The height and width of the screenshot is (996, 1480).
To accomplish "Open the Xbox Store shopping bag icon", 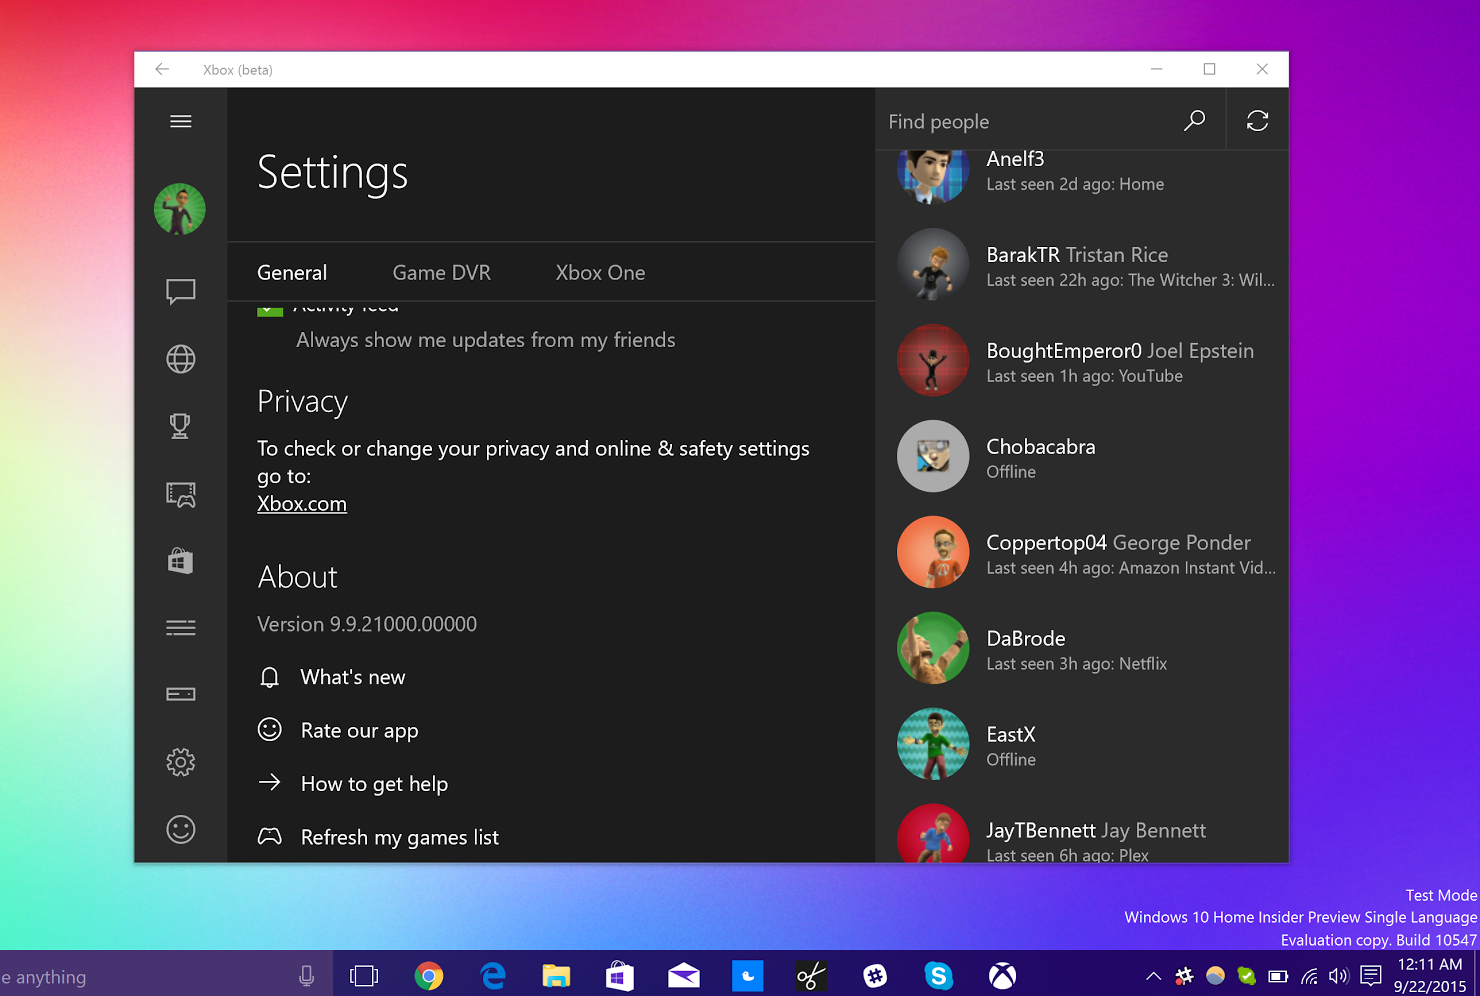I will 181,561.
